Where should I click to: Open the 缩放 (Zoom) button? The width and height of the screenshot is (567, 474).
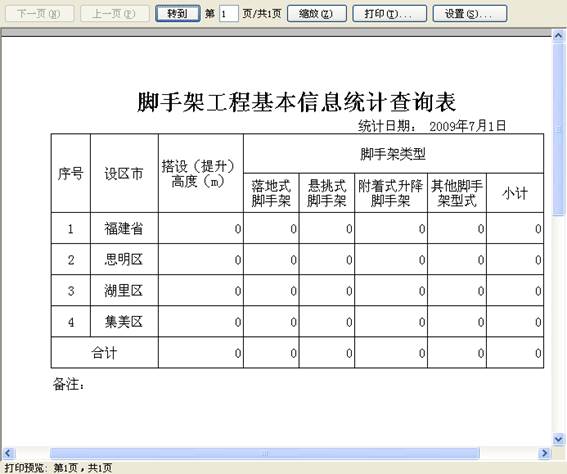[x=317, y=14]
